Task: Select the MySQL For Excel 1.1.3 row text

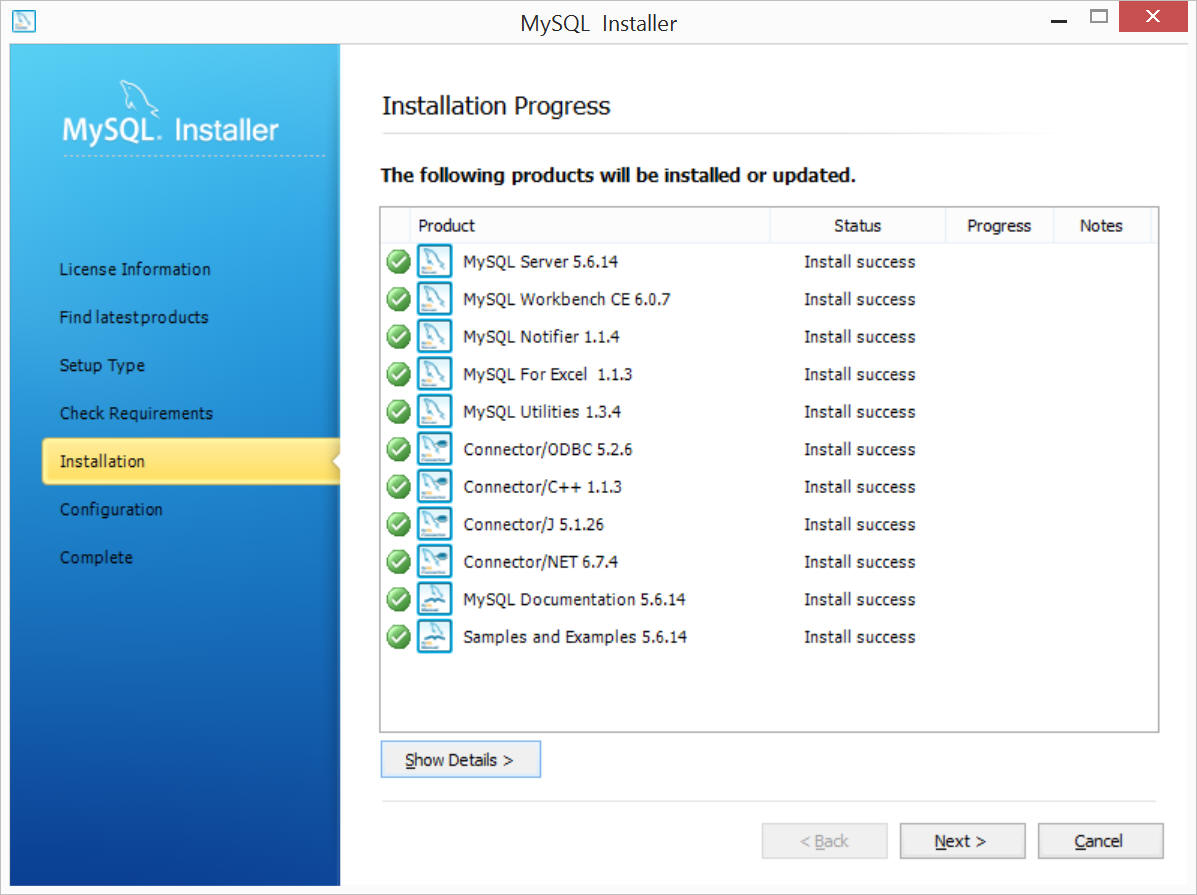Action: (x=547, y=374)
